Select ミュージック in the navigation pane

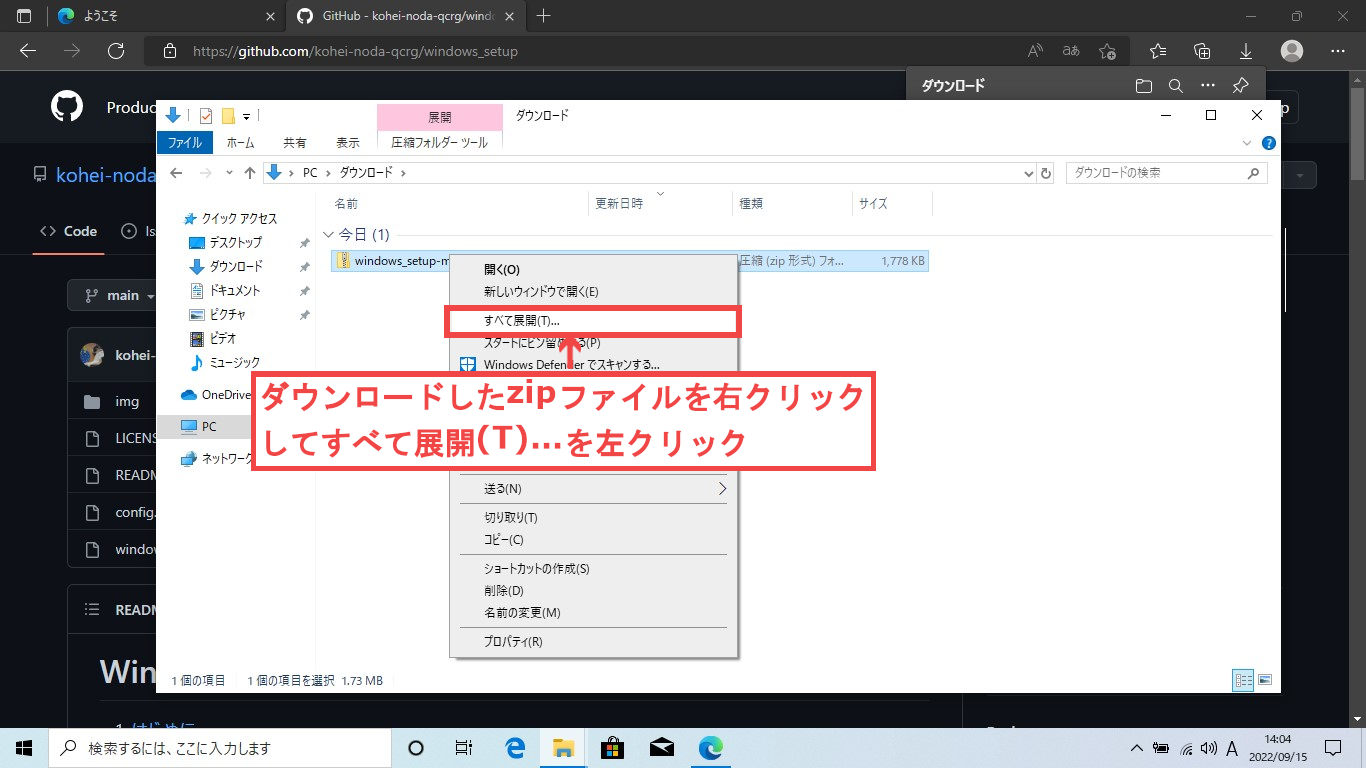point(233,363)
